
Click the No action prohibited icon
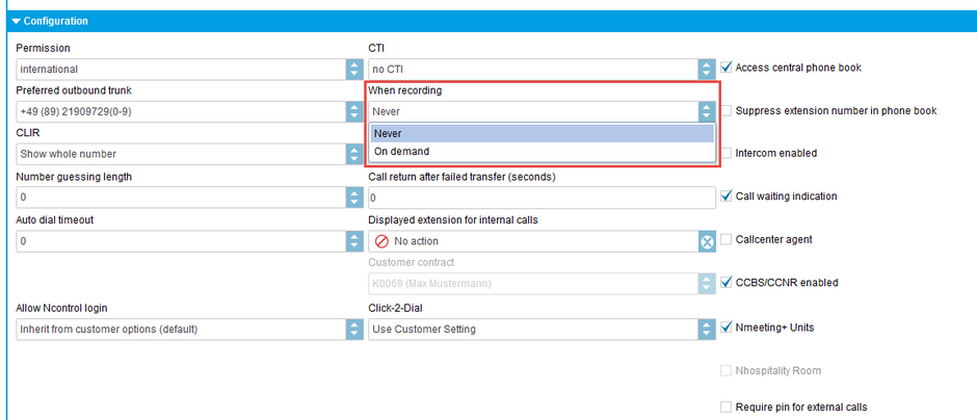382,241
